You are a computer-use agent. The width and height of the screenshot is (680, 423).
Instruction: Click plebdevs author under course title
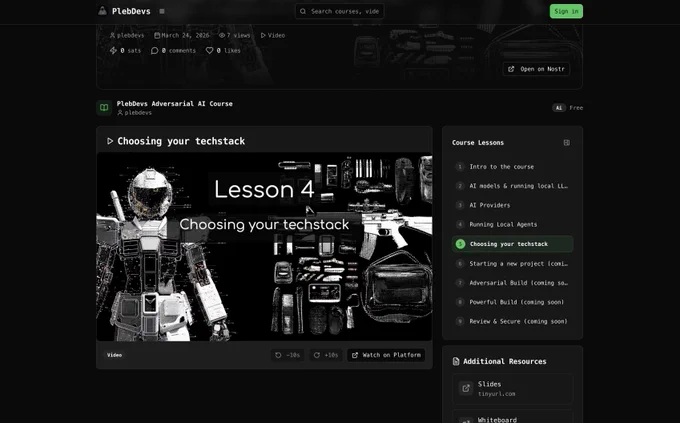[x=134, y=113]
